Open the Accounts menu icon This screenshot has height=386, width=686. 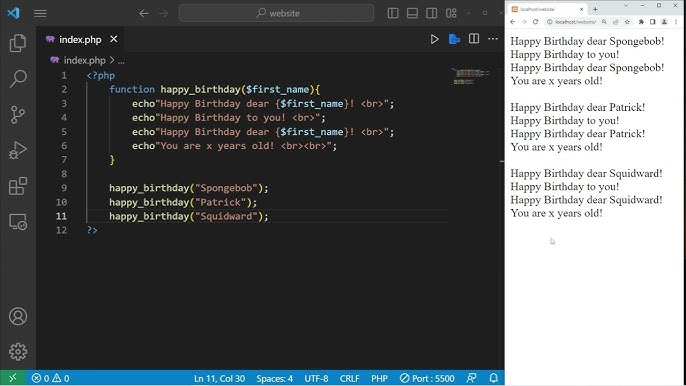pyautogui.click(x=18, y=316)
